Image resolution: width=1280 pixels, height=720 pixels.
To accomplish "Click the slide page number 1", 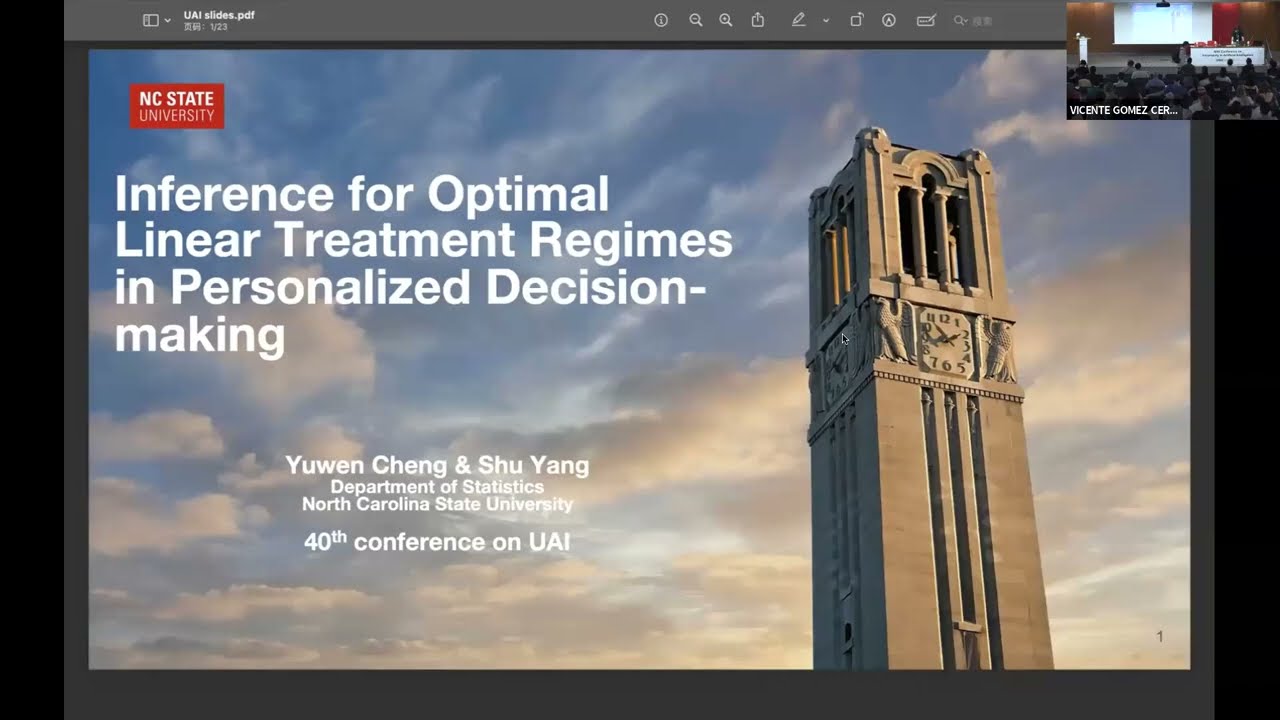I will point(1160,637).
